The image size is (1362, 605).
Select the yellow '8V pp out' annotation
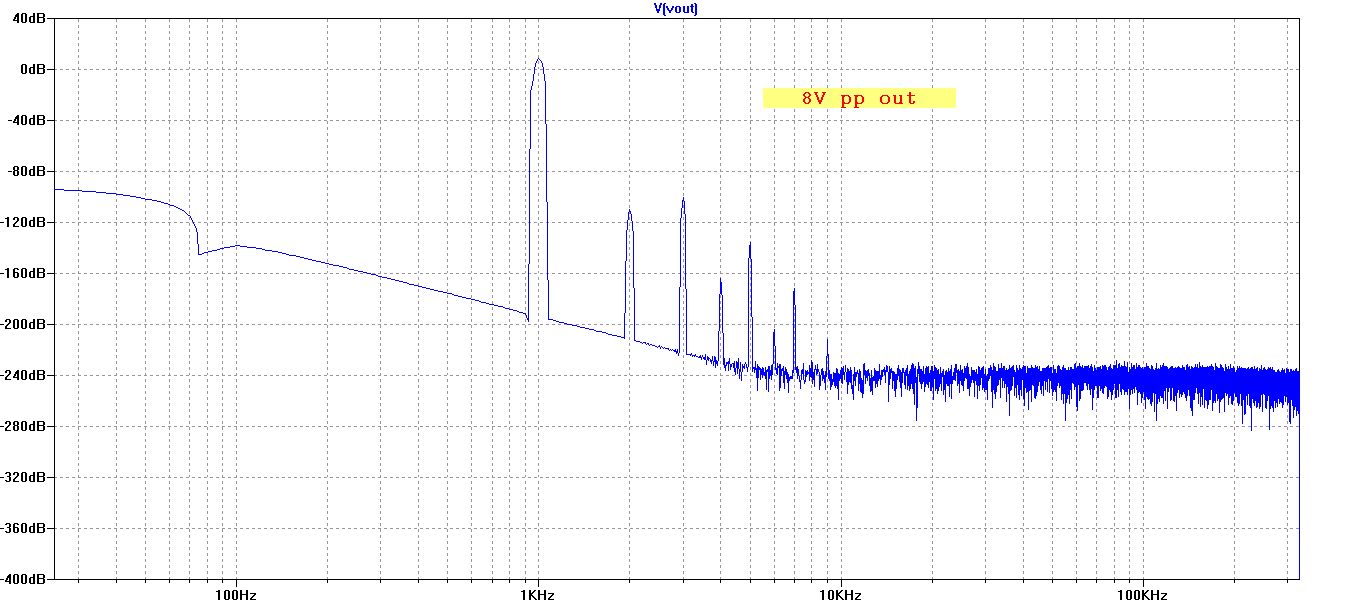point(859,98)
